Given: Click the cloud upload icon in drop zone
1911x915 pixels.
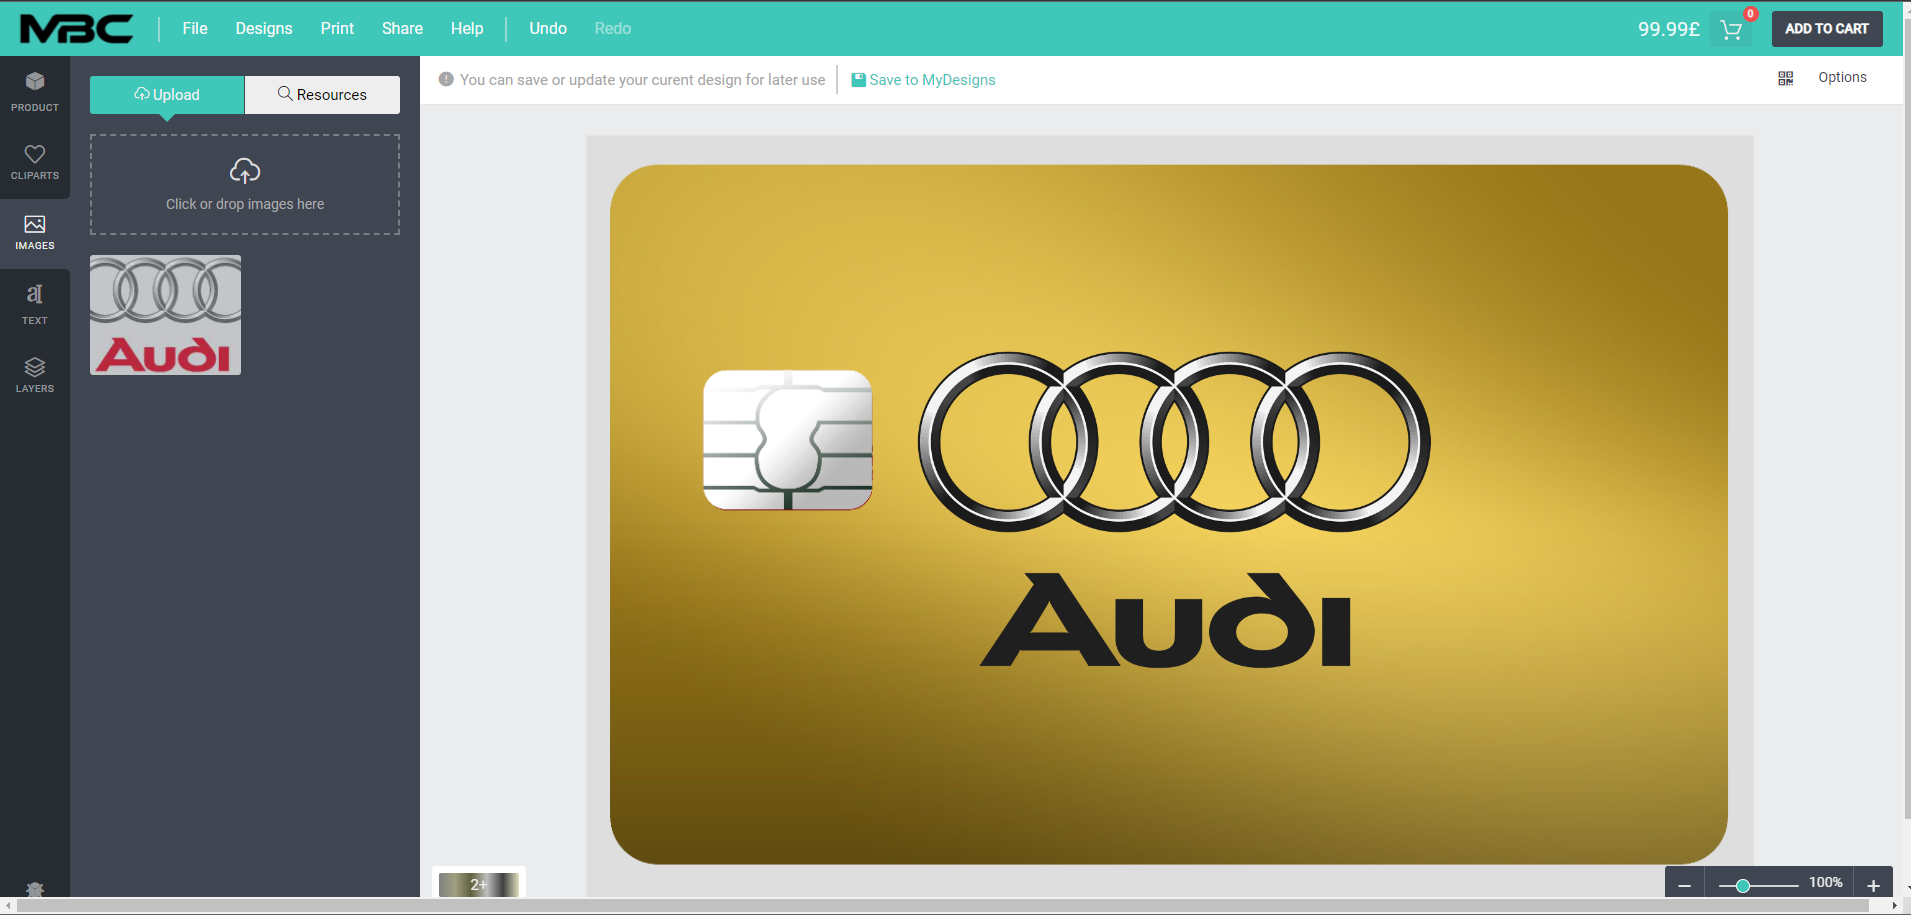Looking at the screenshot, I should (x=245, y=171).
